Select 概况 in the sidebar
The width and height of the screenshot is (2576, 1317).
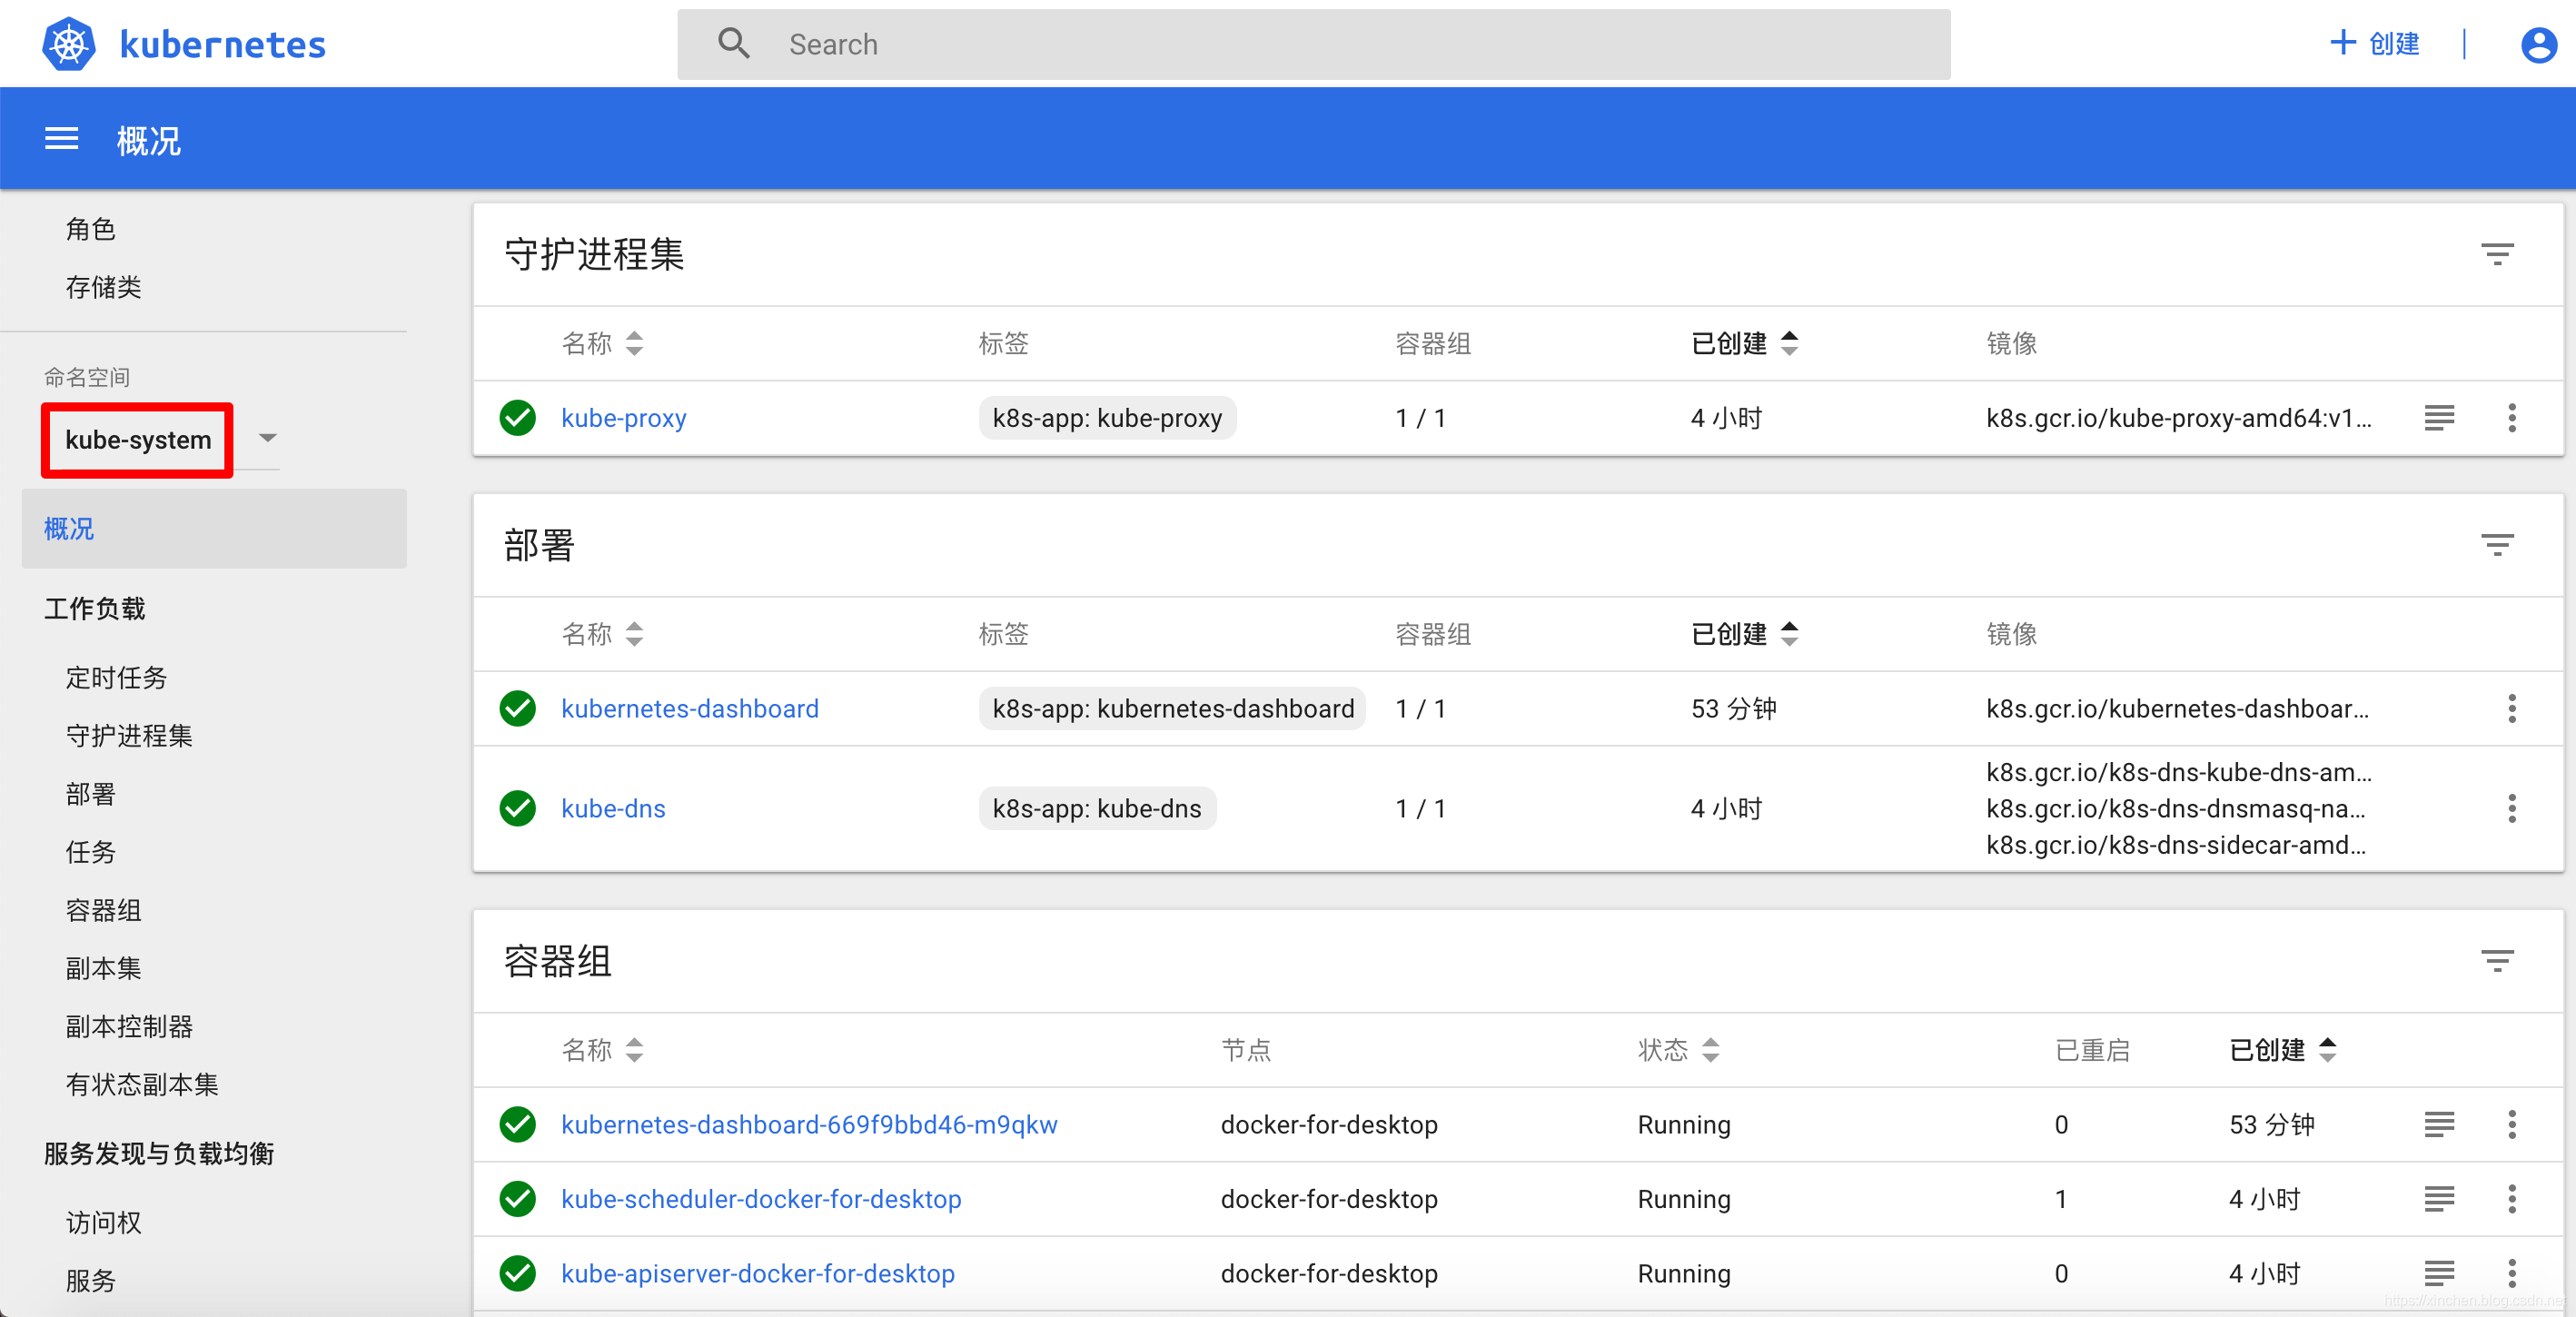[69, 528]
